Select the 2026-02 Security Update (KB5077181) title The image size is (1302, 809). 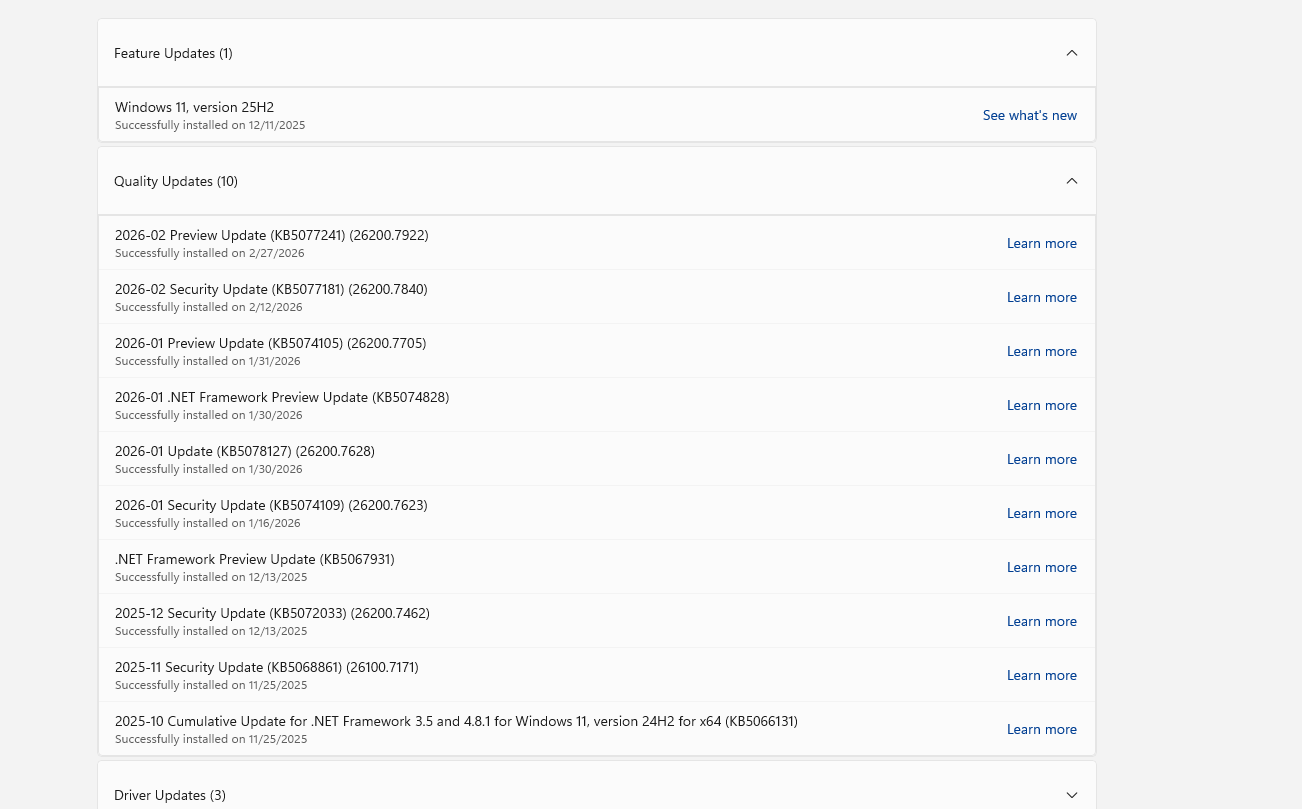(271, 289)
